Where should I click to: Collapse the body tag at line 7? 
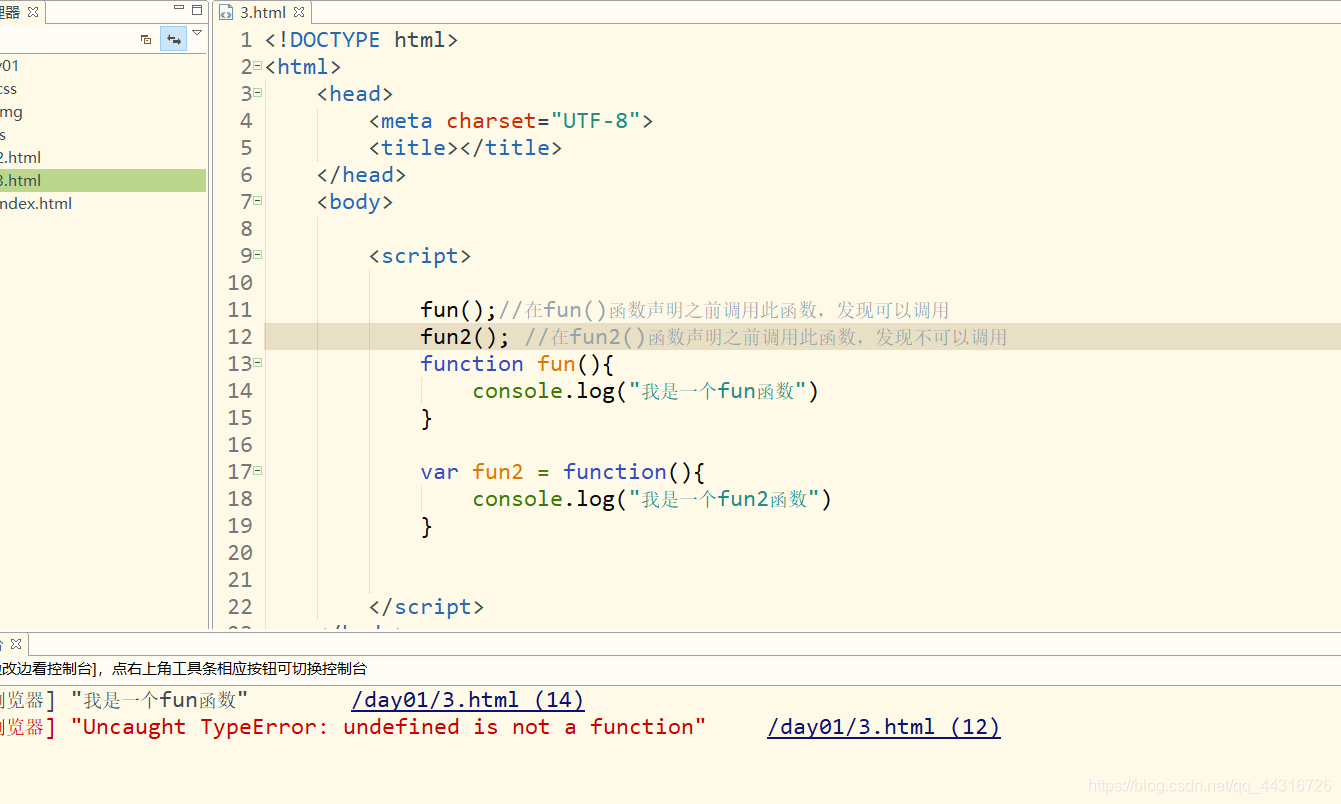(258, 200)
